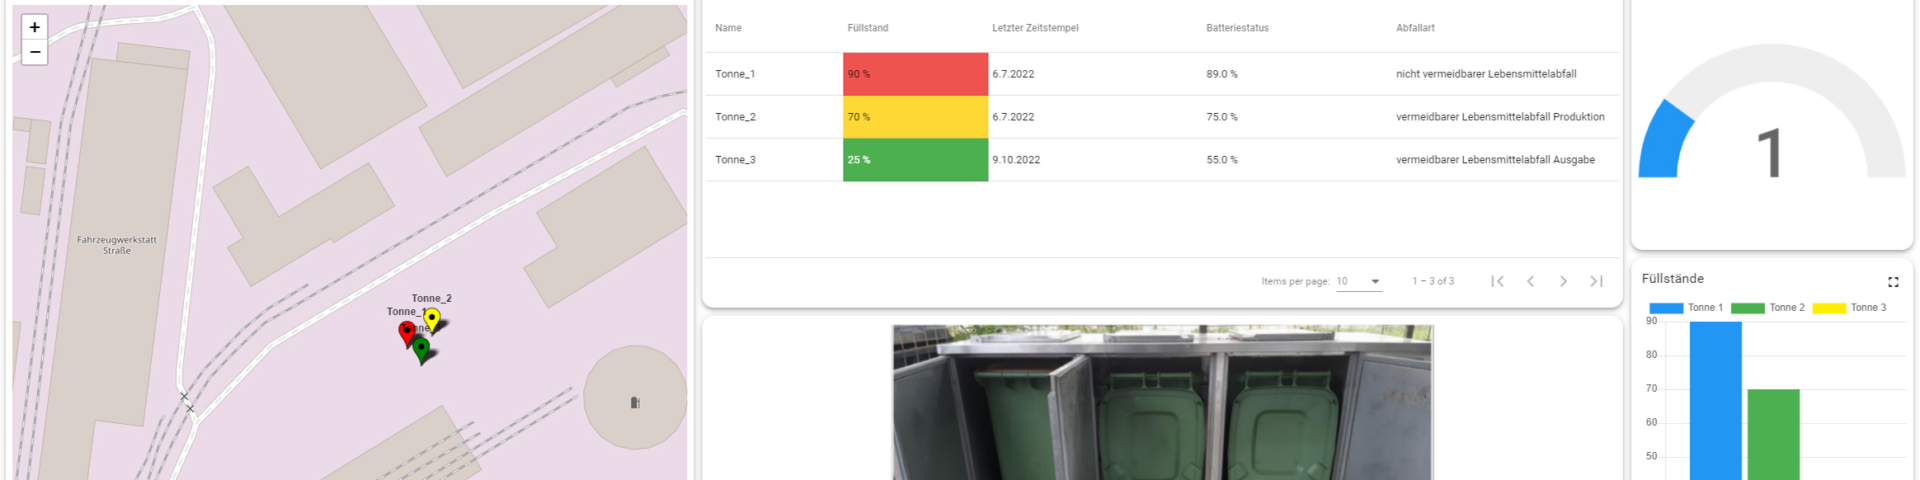Screen dimensions: 1920x480
Task: Click the blue Tonne 1 bar in chart
Action: pos(1715,400)
